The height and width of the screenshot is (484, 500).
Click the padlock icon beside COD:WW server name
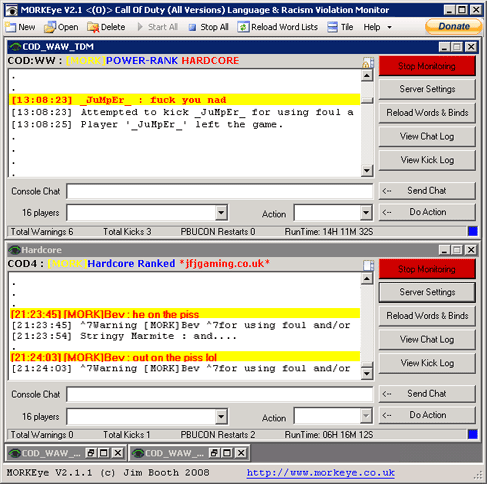[x=368, y=62]
